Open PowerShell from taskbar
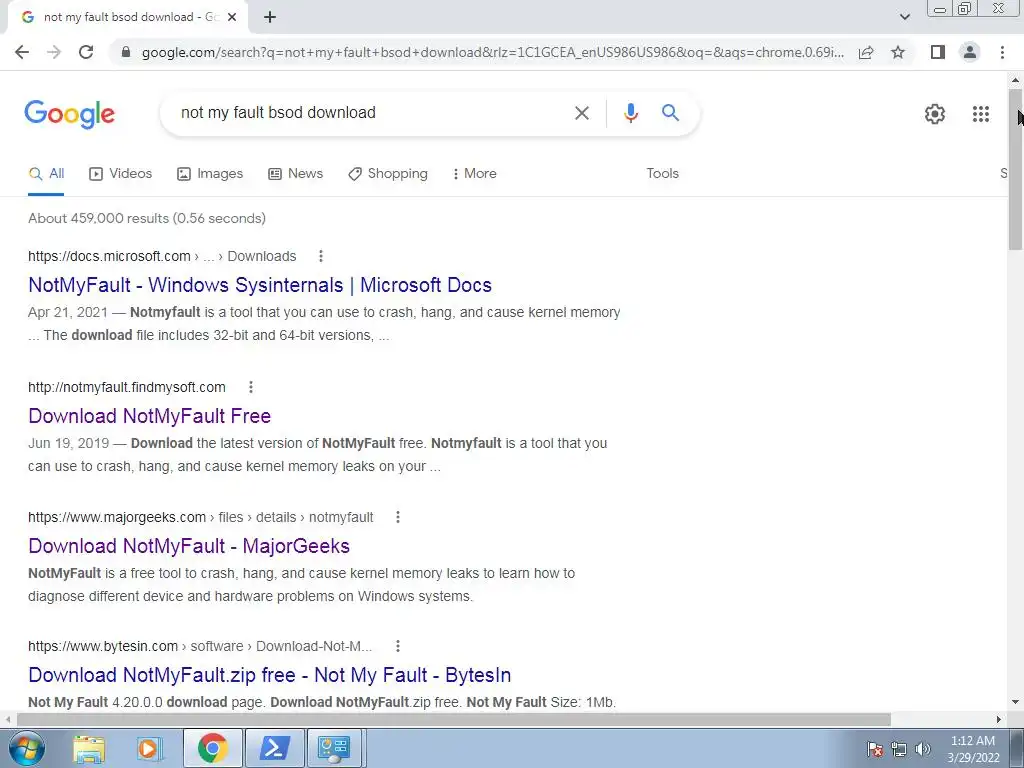This screenshot has width=1024, height=768. coord(274,748)
